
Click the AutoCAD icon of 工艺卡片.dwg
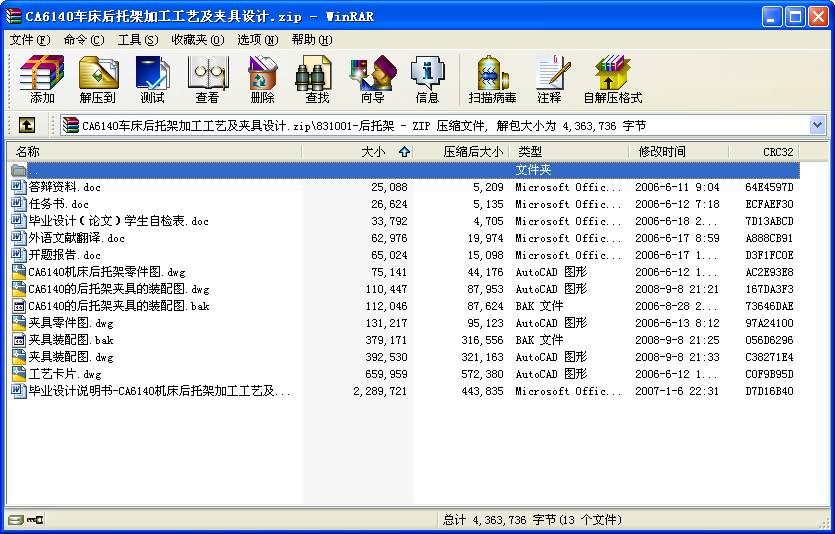click(19, 374)
